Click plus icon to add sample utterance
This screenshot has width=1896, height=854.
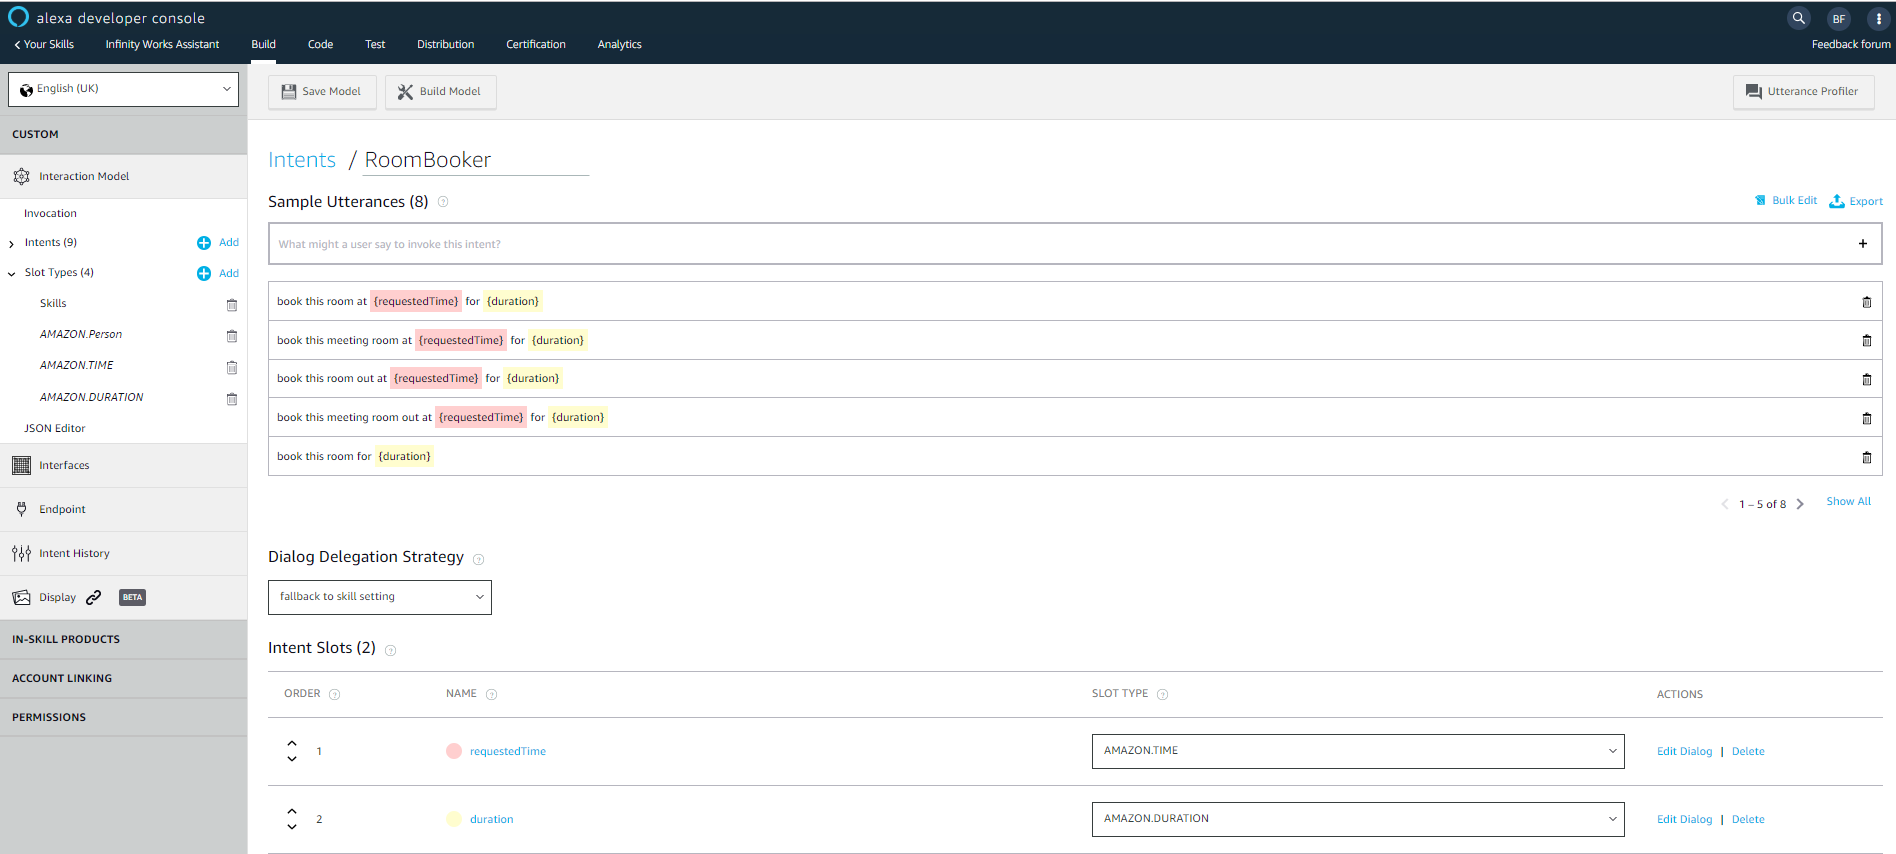pyautogui.click(x=1862, y=244)
